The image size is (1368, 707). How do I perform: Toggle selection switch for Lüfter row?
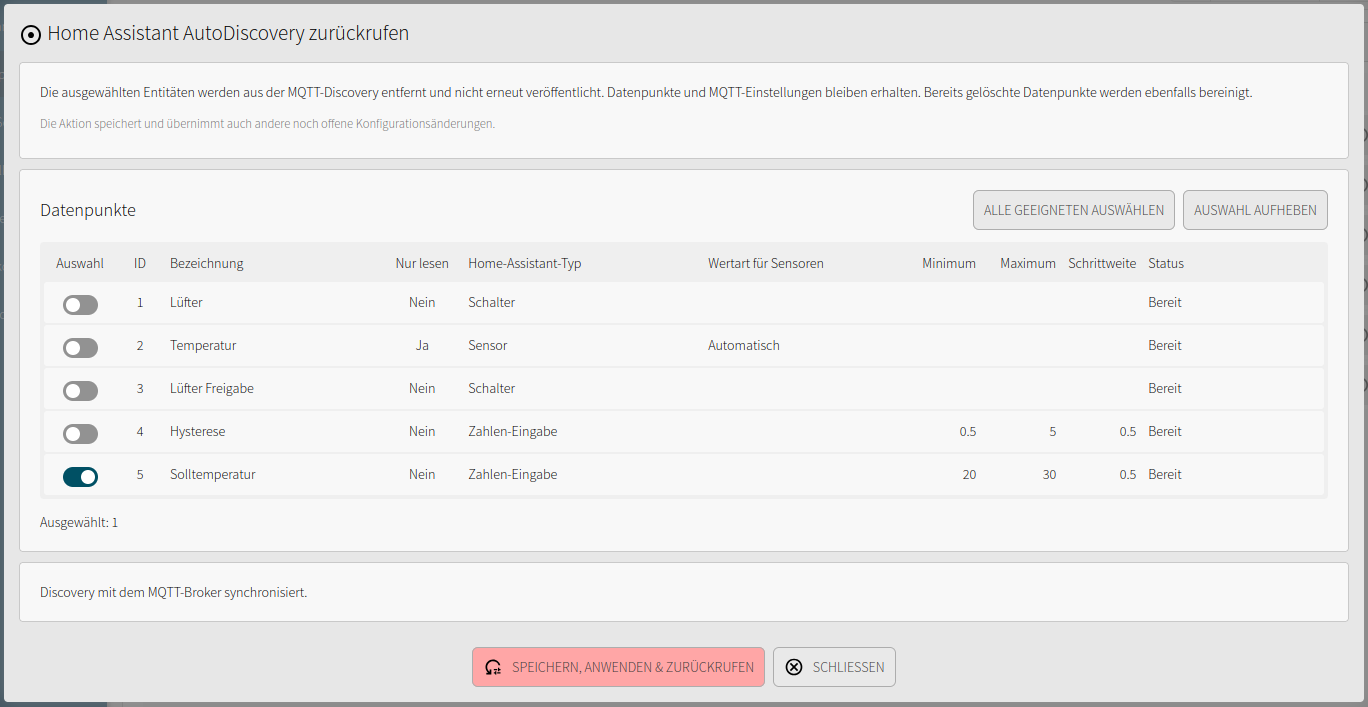click(80, 305)
